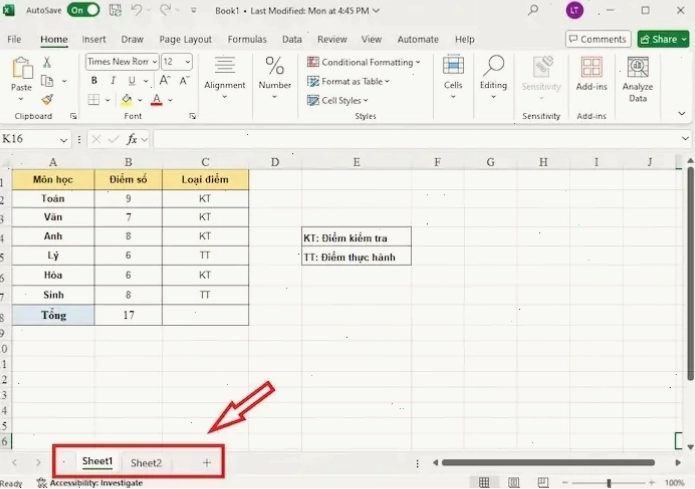This screenshot has height=489, width=695.
Task: Open the Clipboard dialog launcher
Action: (73, 116)
